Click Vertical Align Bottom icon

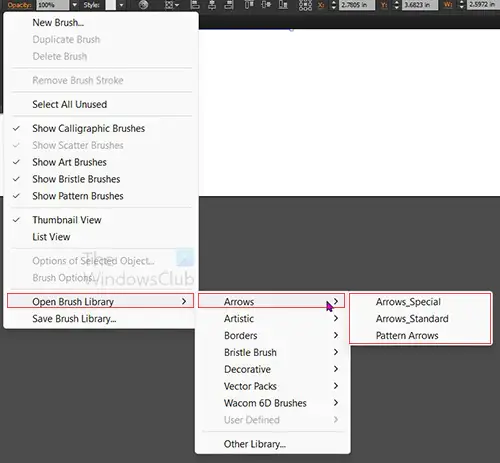tap(283, 5)
